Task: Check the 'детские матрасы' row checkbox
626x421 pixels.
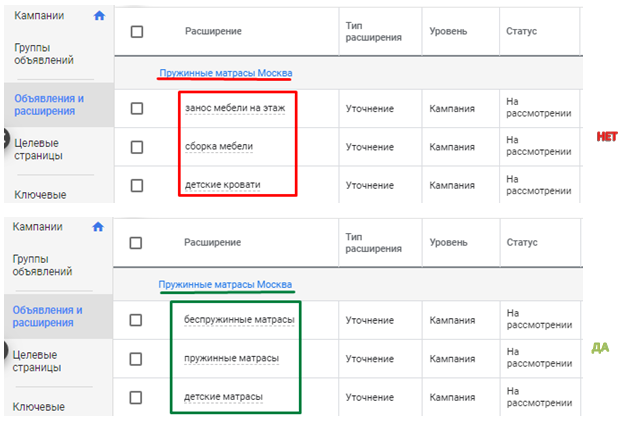Action: 137,398
